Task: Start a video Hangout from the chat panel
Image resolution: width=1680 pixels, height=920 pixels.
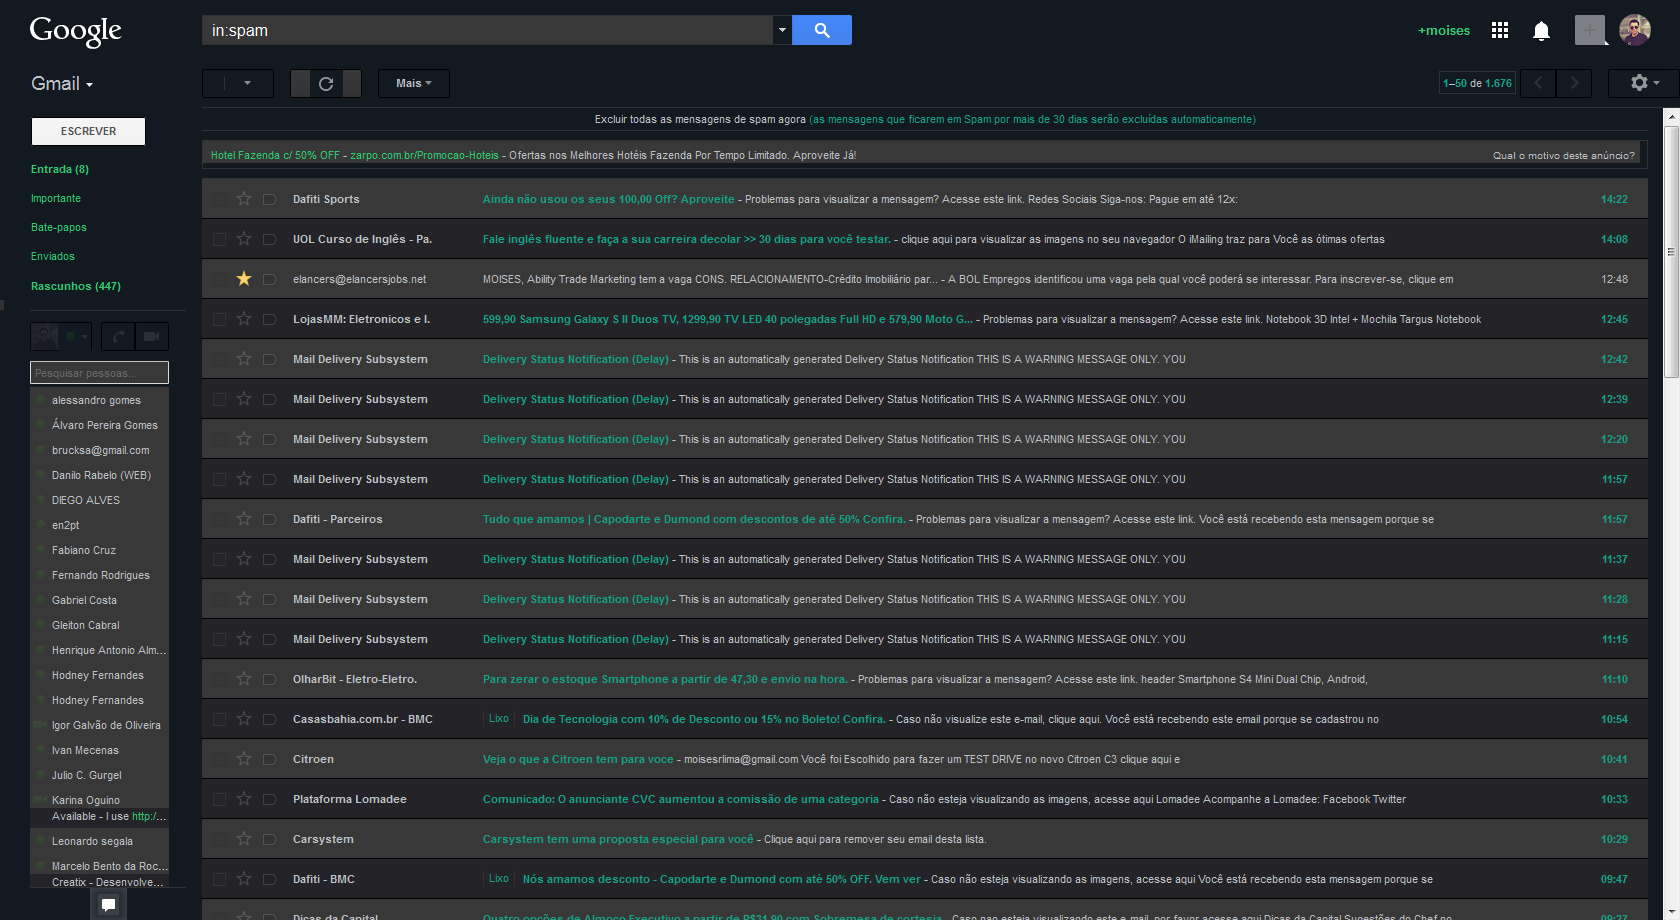Action: point(152,337)
